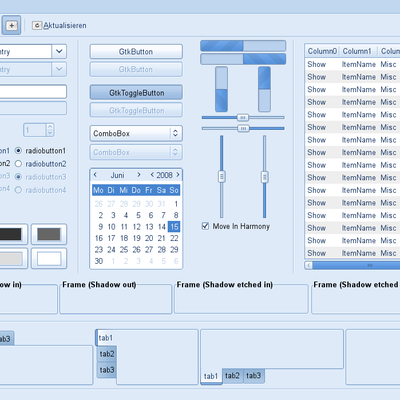Click the dark gray color button
The width and height of the screenshot is (400, 400).
point(49,234)
